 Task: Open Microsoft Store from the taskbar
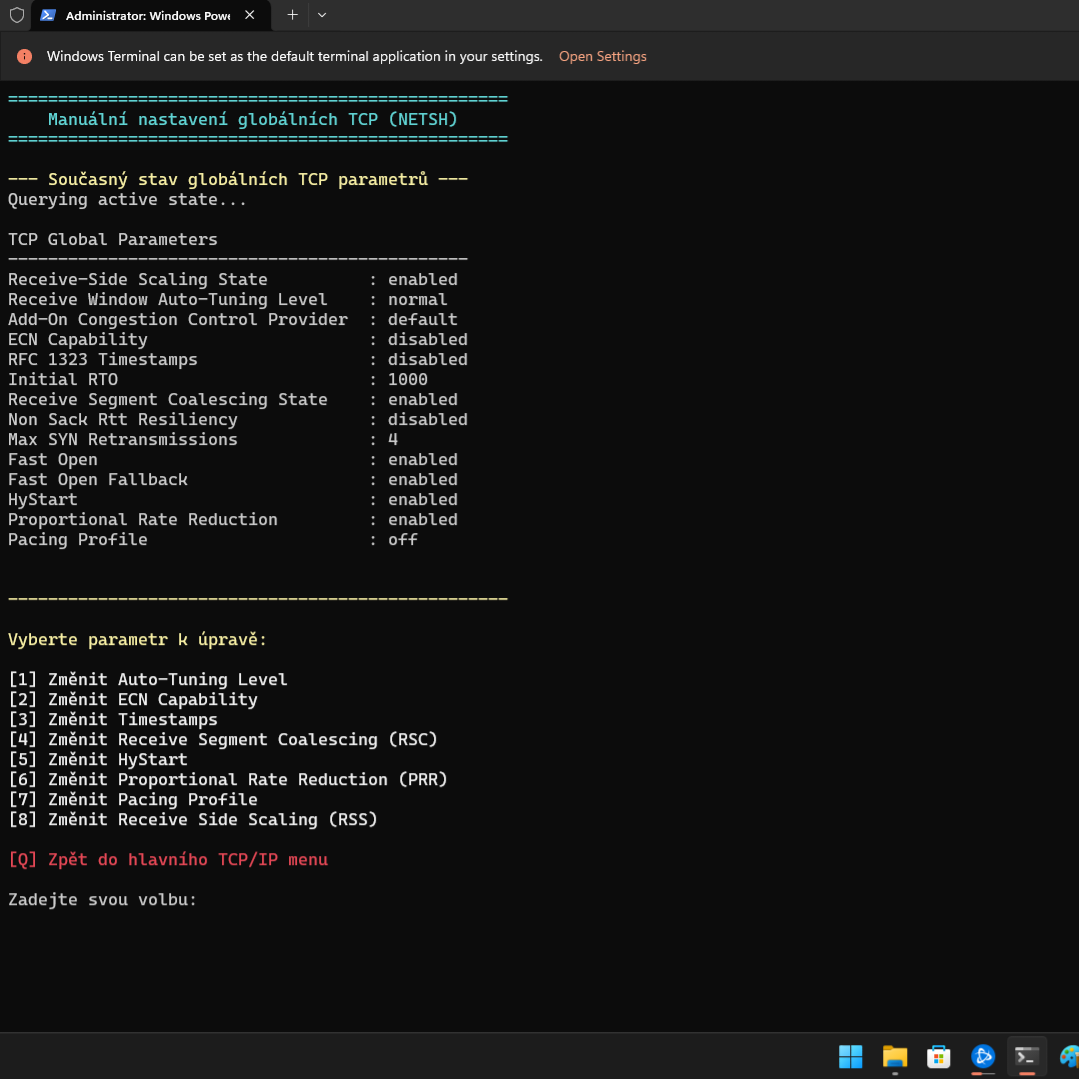coord(938,1056)
